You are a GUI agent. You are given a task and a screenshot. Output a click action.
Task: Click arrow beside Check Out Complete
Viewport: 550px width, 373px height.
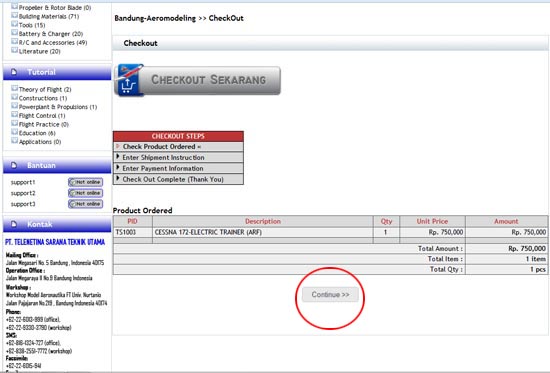tap(118, 178)
